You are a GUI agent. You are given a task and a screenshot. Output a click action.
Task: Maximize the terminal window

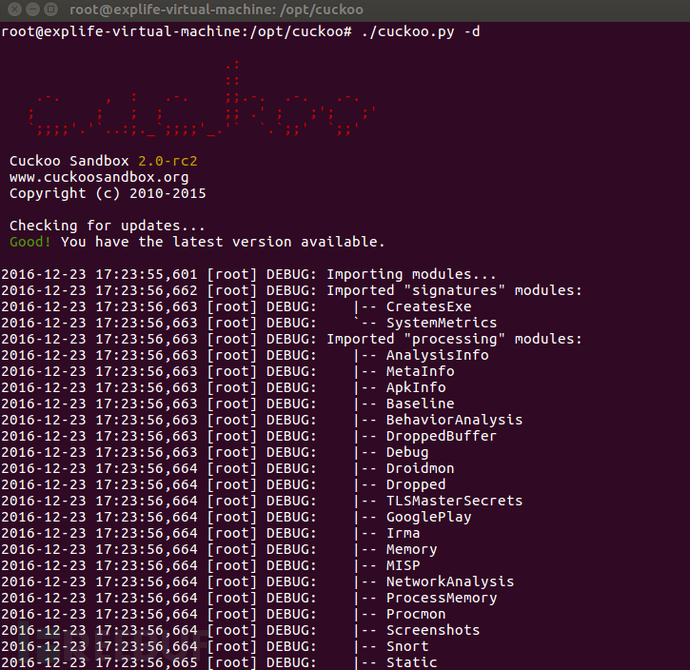(51, 9)
